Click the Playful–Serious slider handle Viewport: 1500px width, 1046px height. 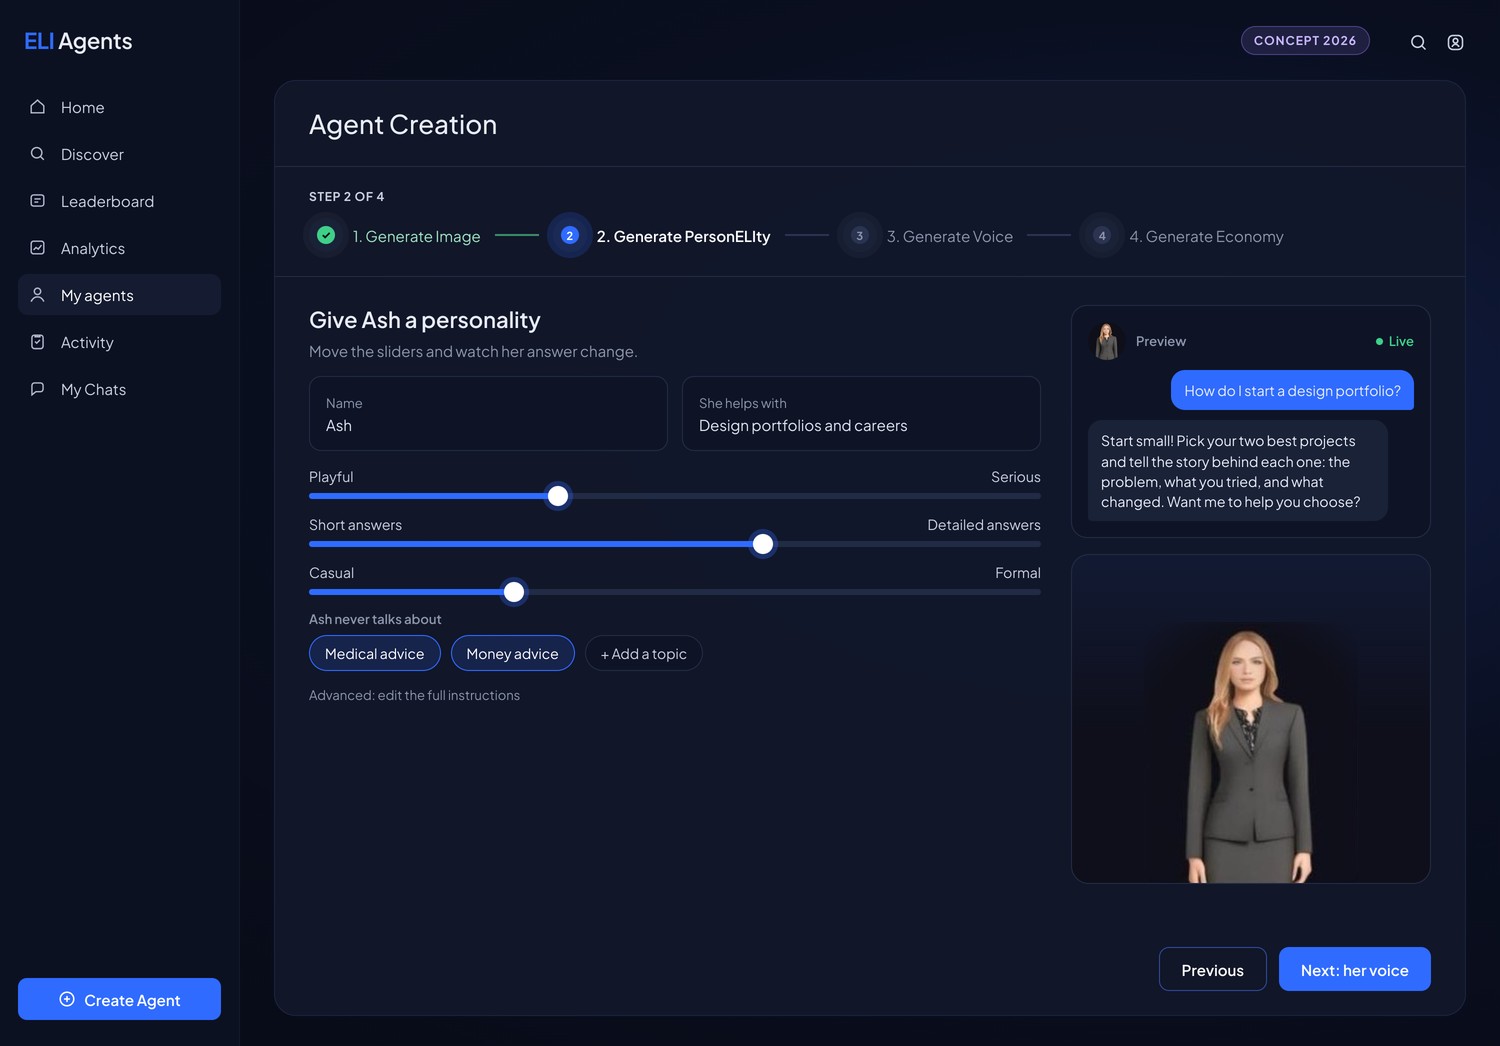pyautogui.click(x=558, y=496)
